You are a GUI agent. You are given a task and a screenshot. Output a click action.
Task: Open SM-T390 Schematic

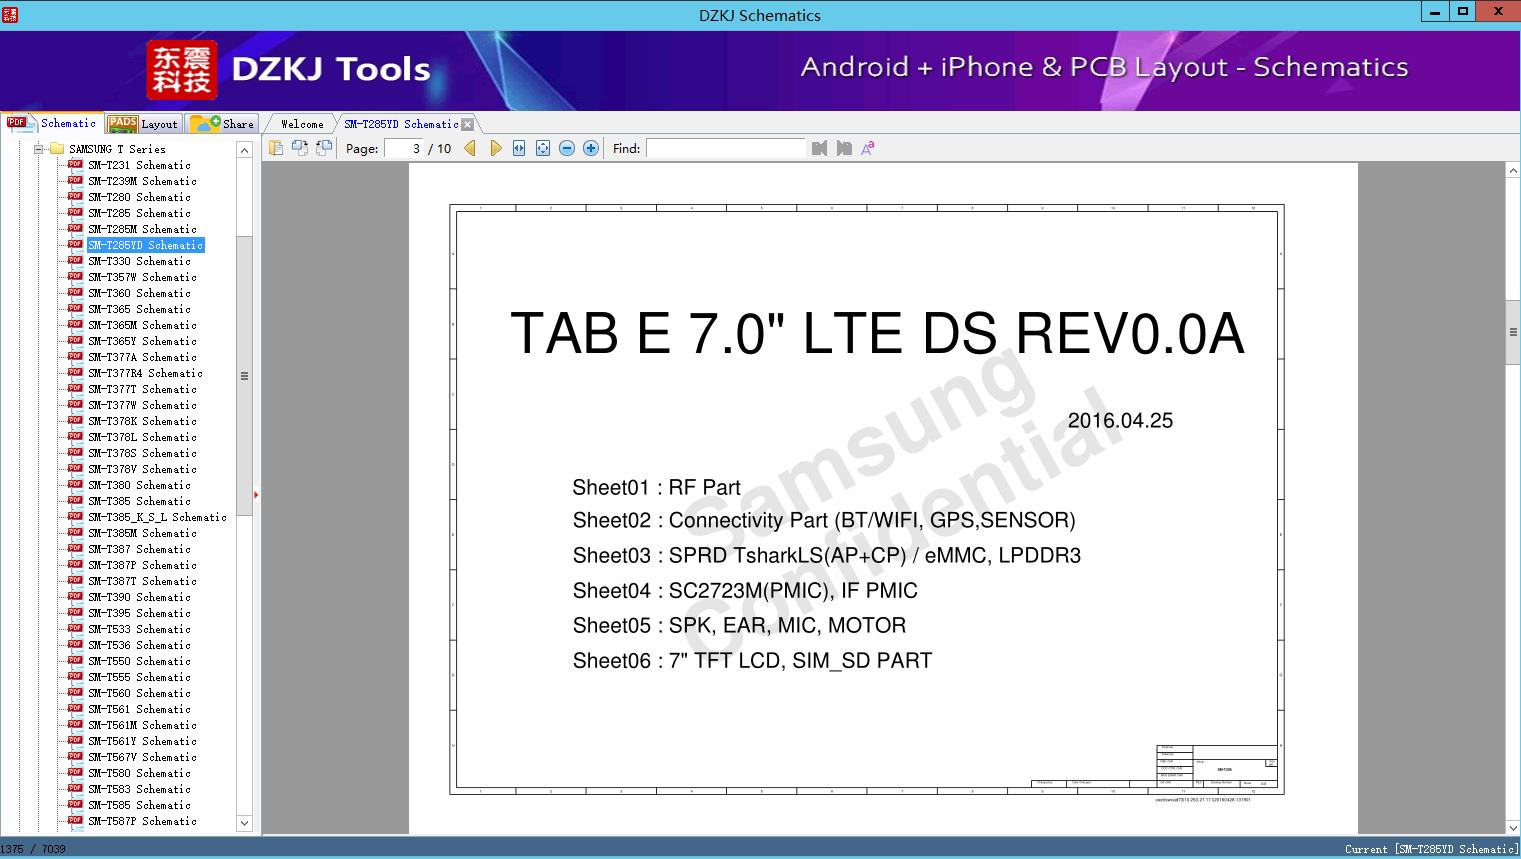click(139, 597)
